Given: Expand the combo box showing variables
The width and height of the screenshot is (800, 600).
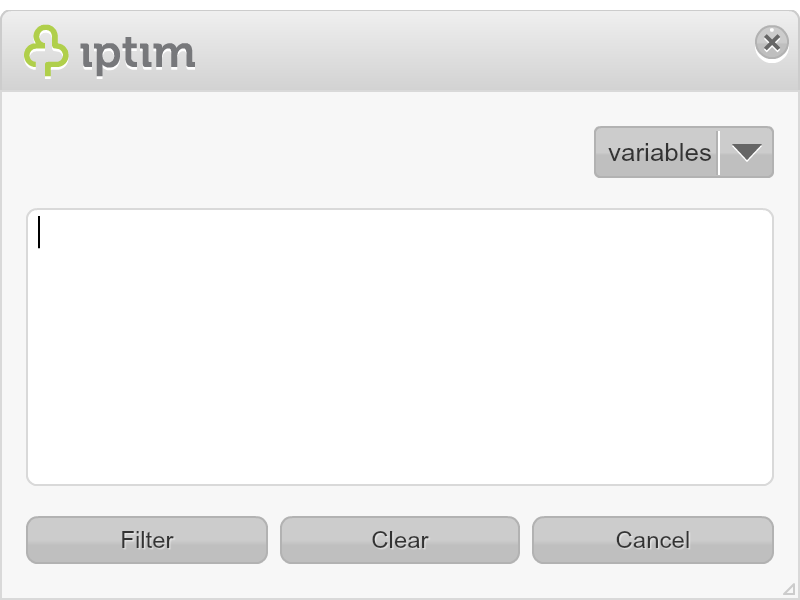Looking at the screenshot, I should point(684,152).
